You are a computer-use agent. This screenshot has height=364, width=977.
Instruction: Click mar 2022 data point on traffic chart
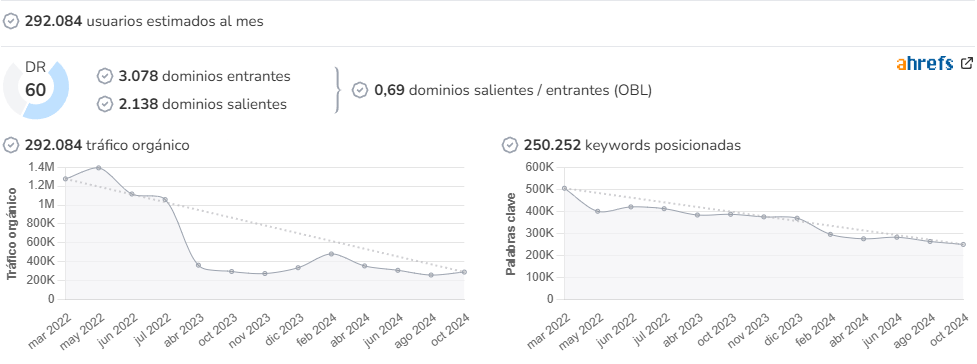65,179
